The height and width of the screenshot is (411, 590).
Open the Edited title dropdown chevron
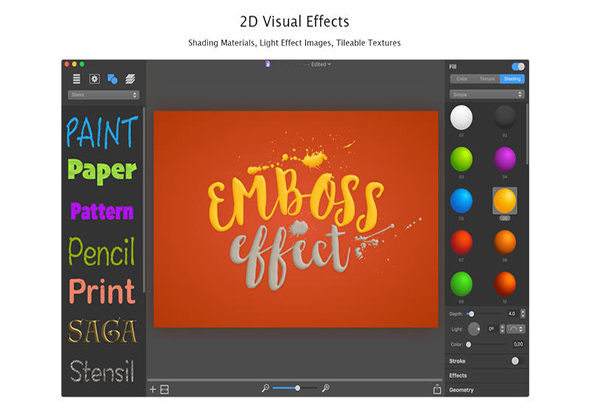[329, 64]
